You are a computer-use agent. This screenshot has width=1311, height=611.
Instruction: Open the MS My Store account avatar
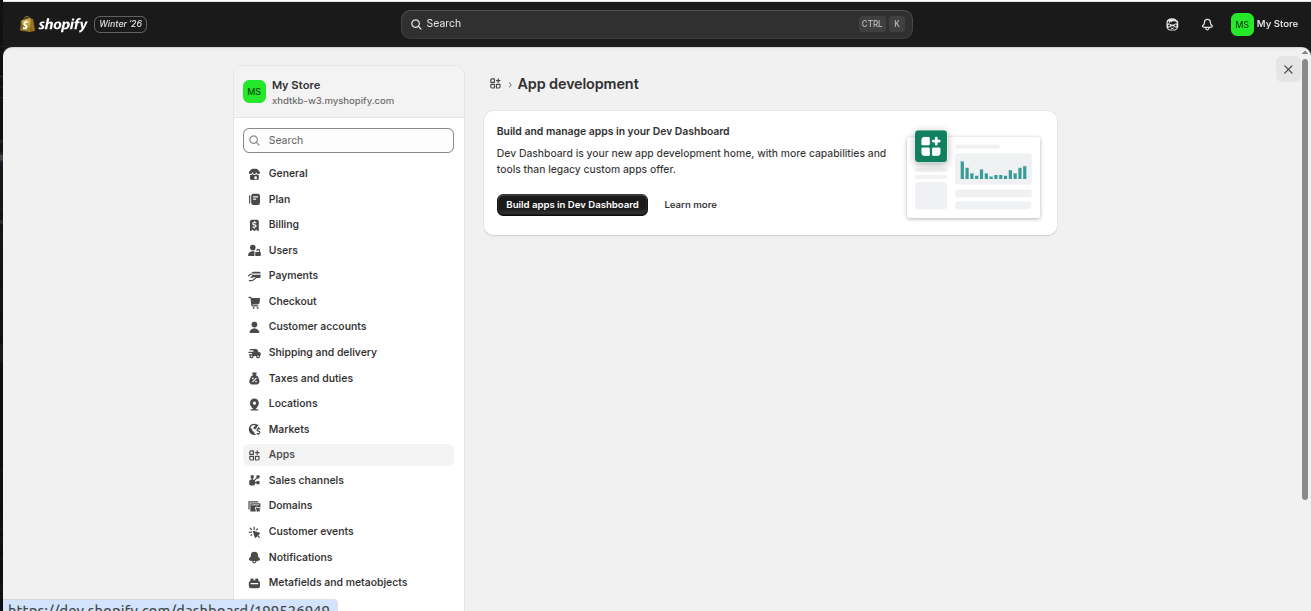click(x=1241, y=23)
